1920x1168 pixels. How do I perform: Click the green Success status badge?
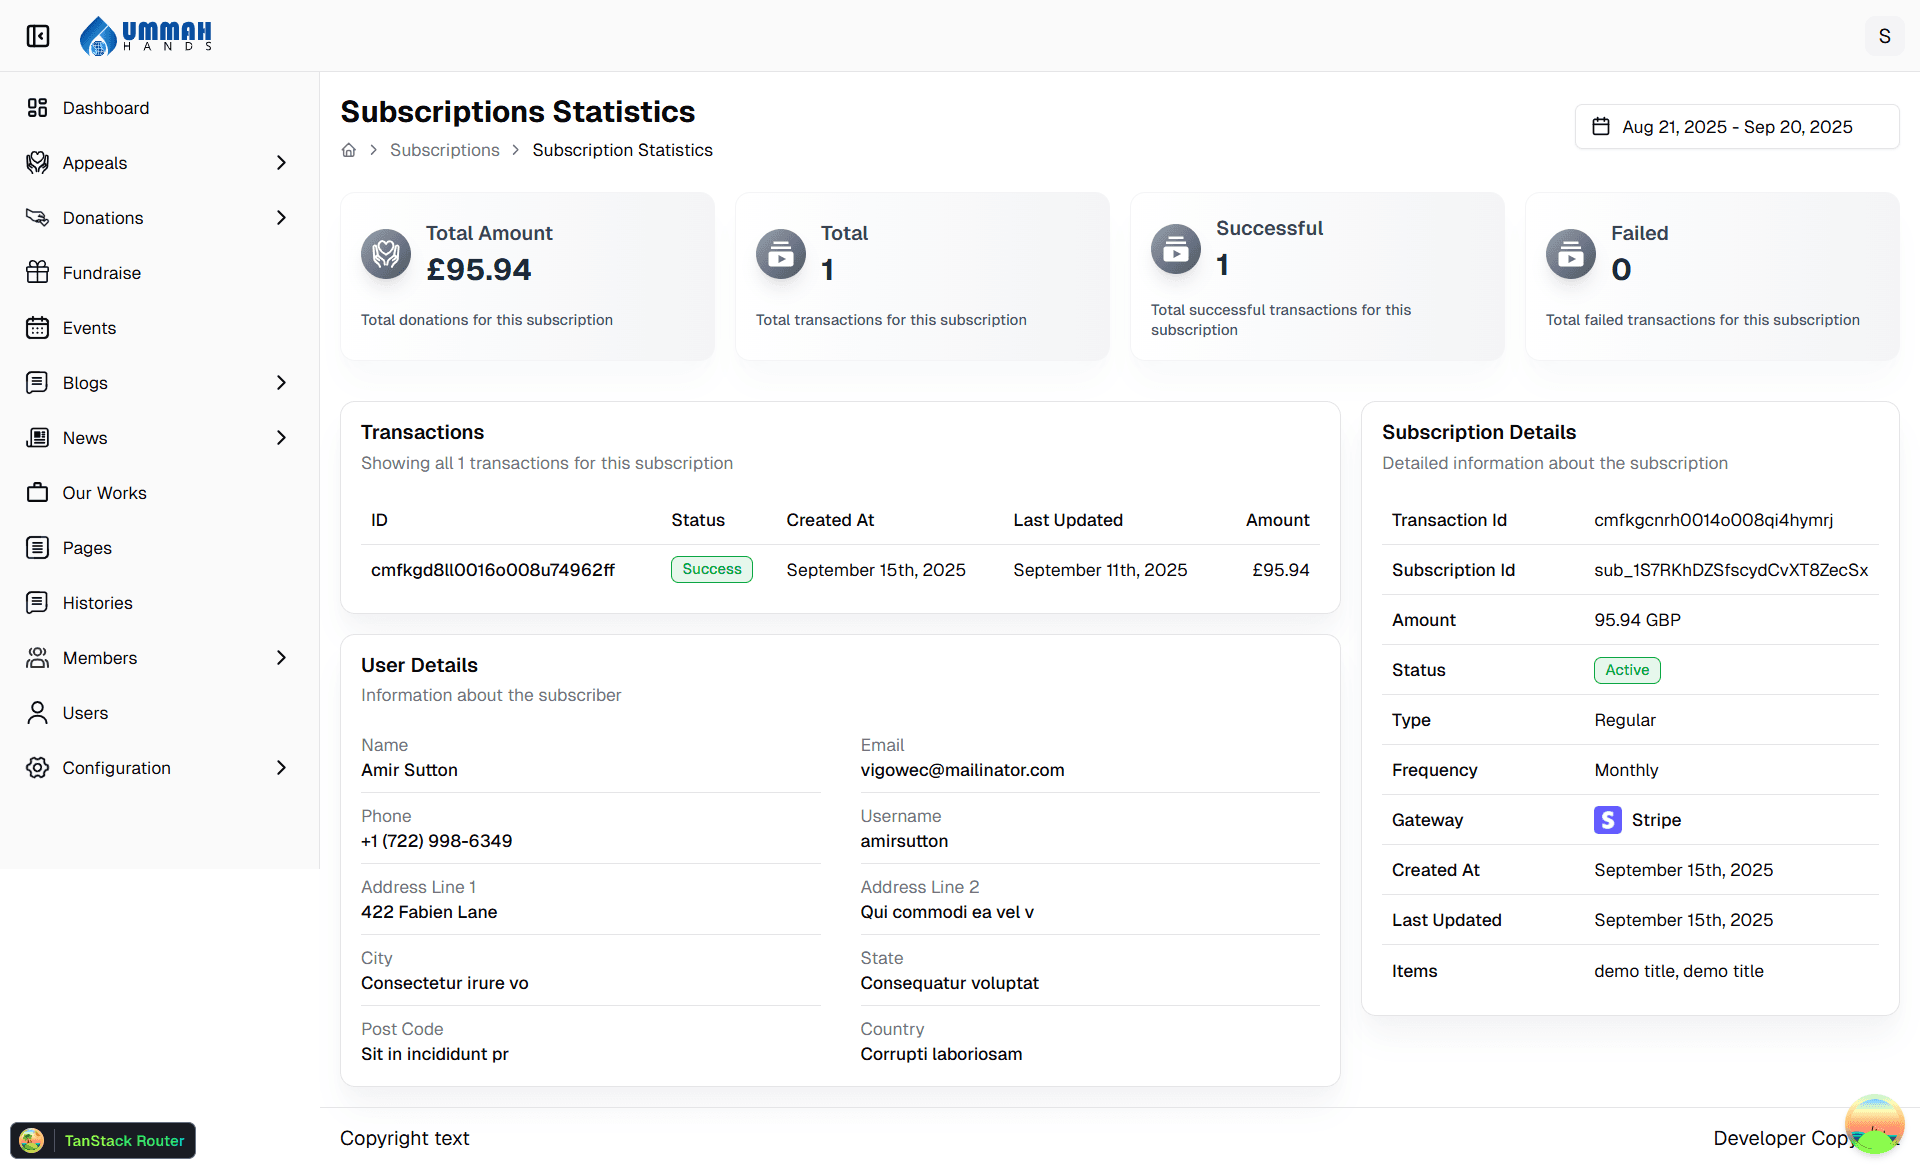(711, 569)
